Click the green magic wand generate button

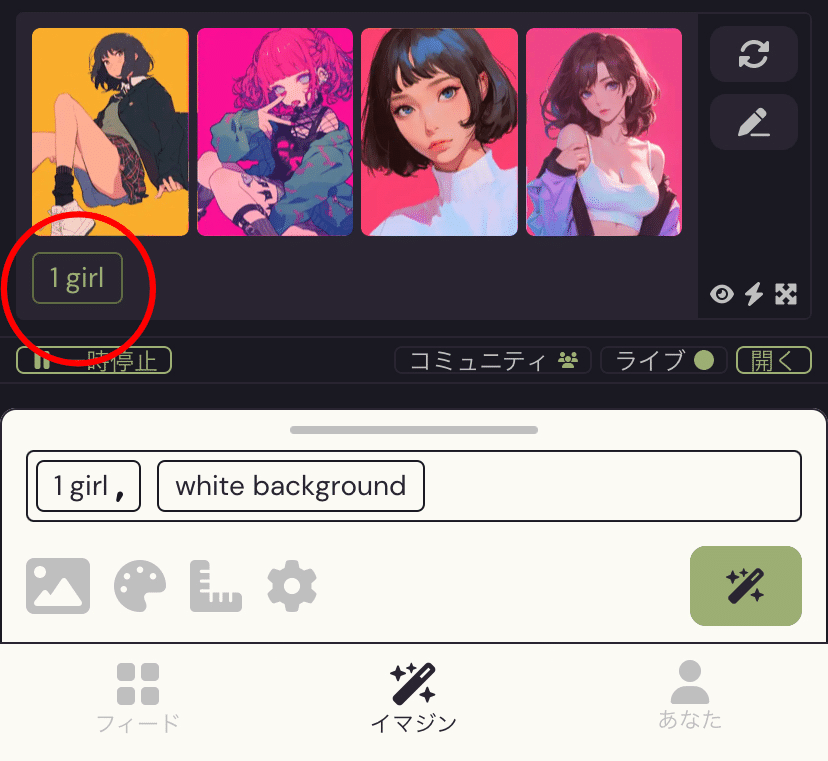click(746, 586)
